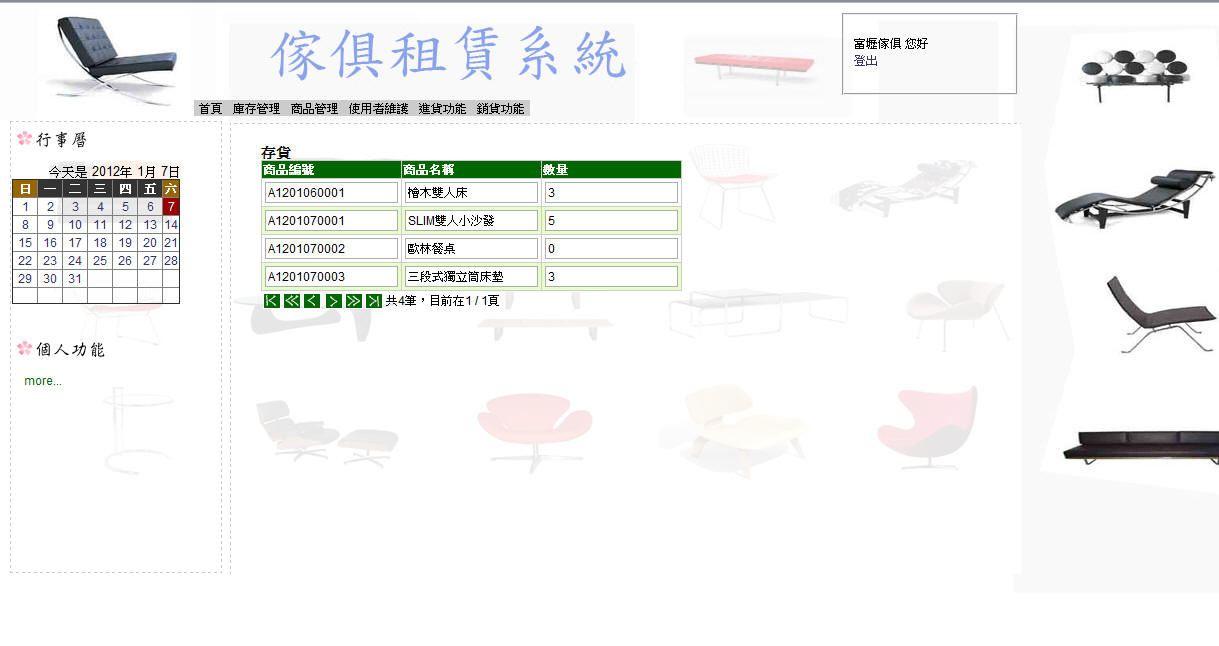The image size is (1219, 646).
Task: Click the product code field A1201060001
Action: click(x=331, y=193)
